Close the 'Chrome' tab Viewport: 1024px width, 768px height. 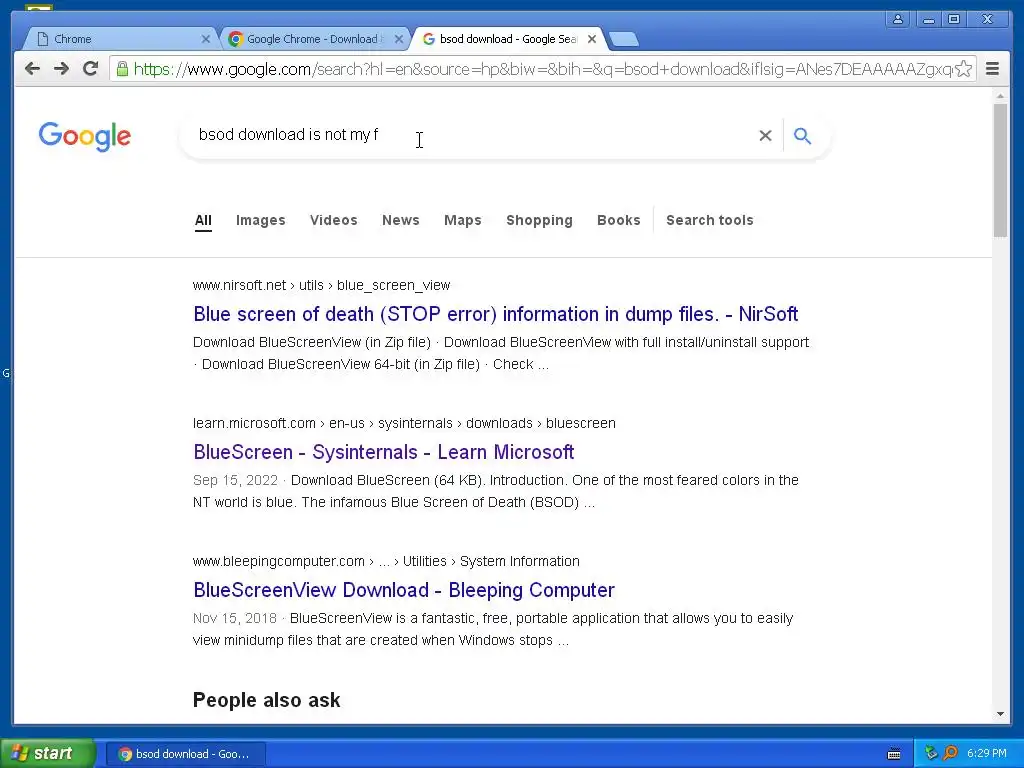(205, 39)
